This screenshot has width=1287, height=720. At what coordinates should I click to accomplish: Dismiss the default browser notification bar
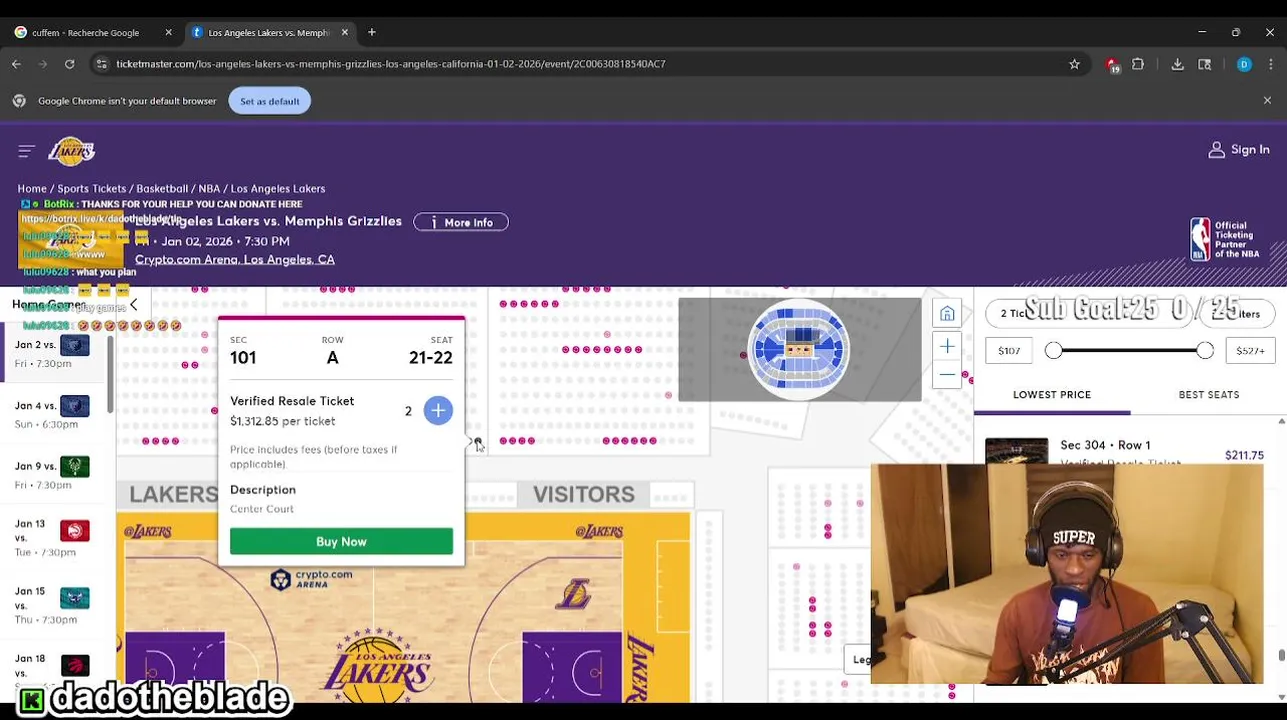coord(1267,101)
